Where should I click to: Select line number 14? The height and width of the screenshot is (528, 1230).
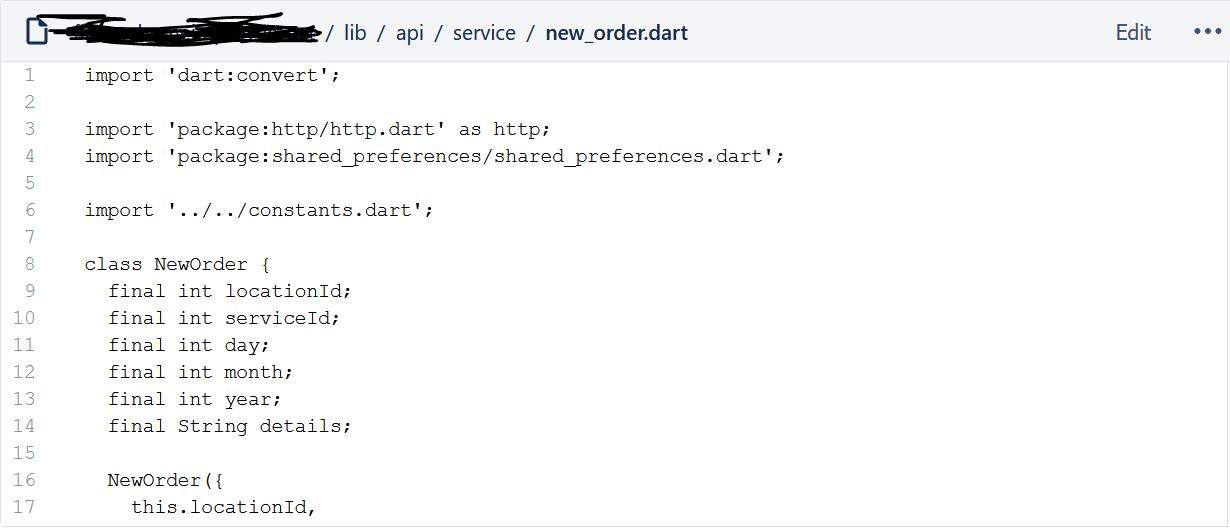tap(24, 426)
